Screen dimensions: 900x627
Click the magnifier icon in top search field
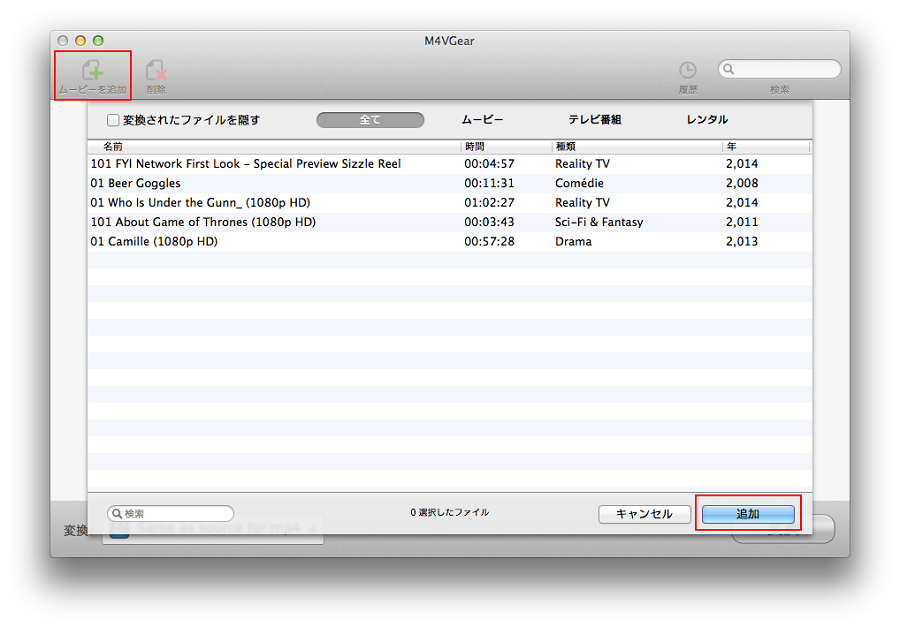(729, 70)
